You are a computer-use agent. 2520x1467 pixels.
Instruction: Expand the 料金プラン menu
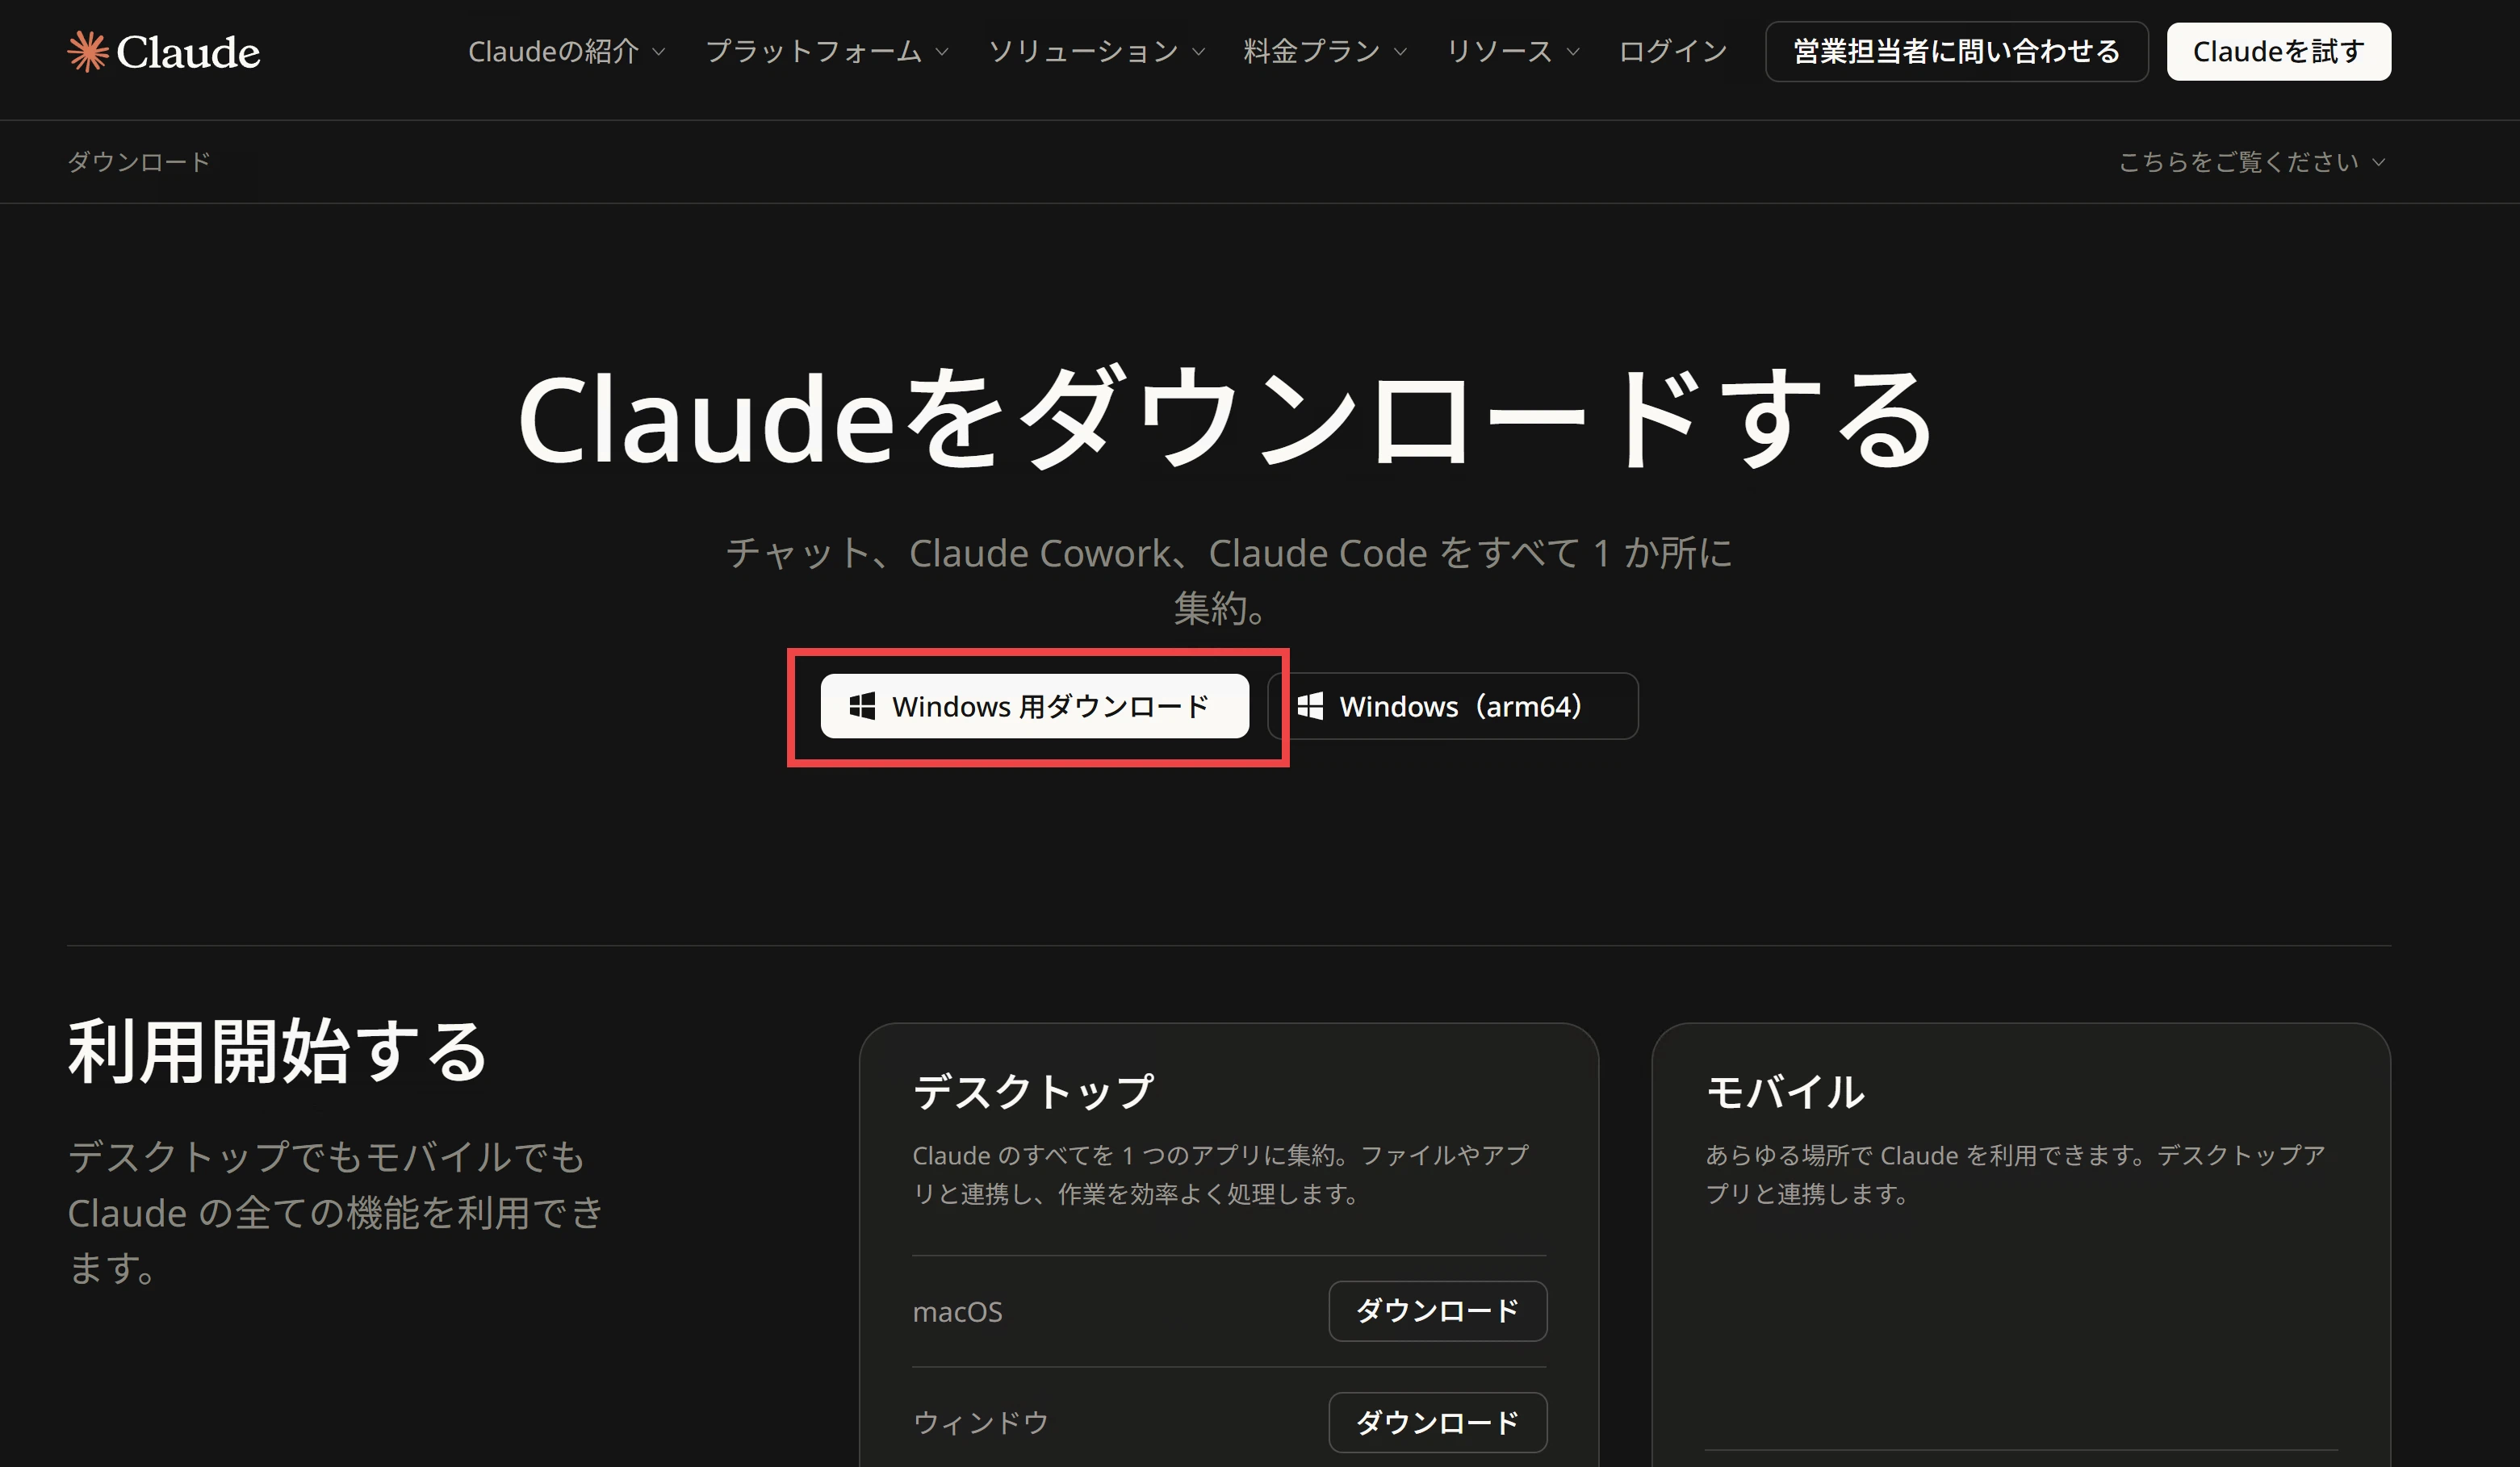tap(1325, 51)
